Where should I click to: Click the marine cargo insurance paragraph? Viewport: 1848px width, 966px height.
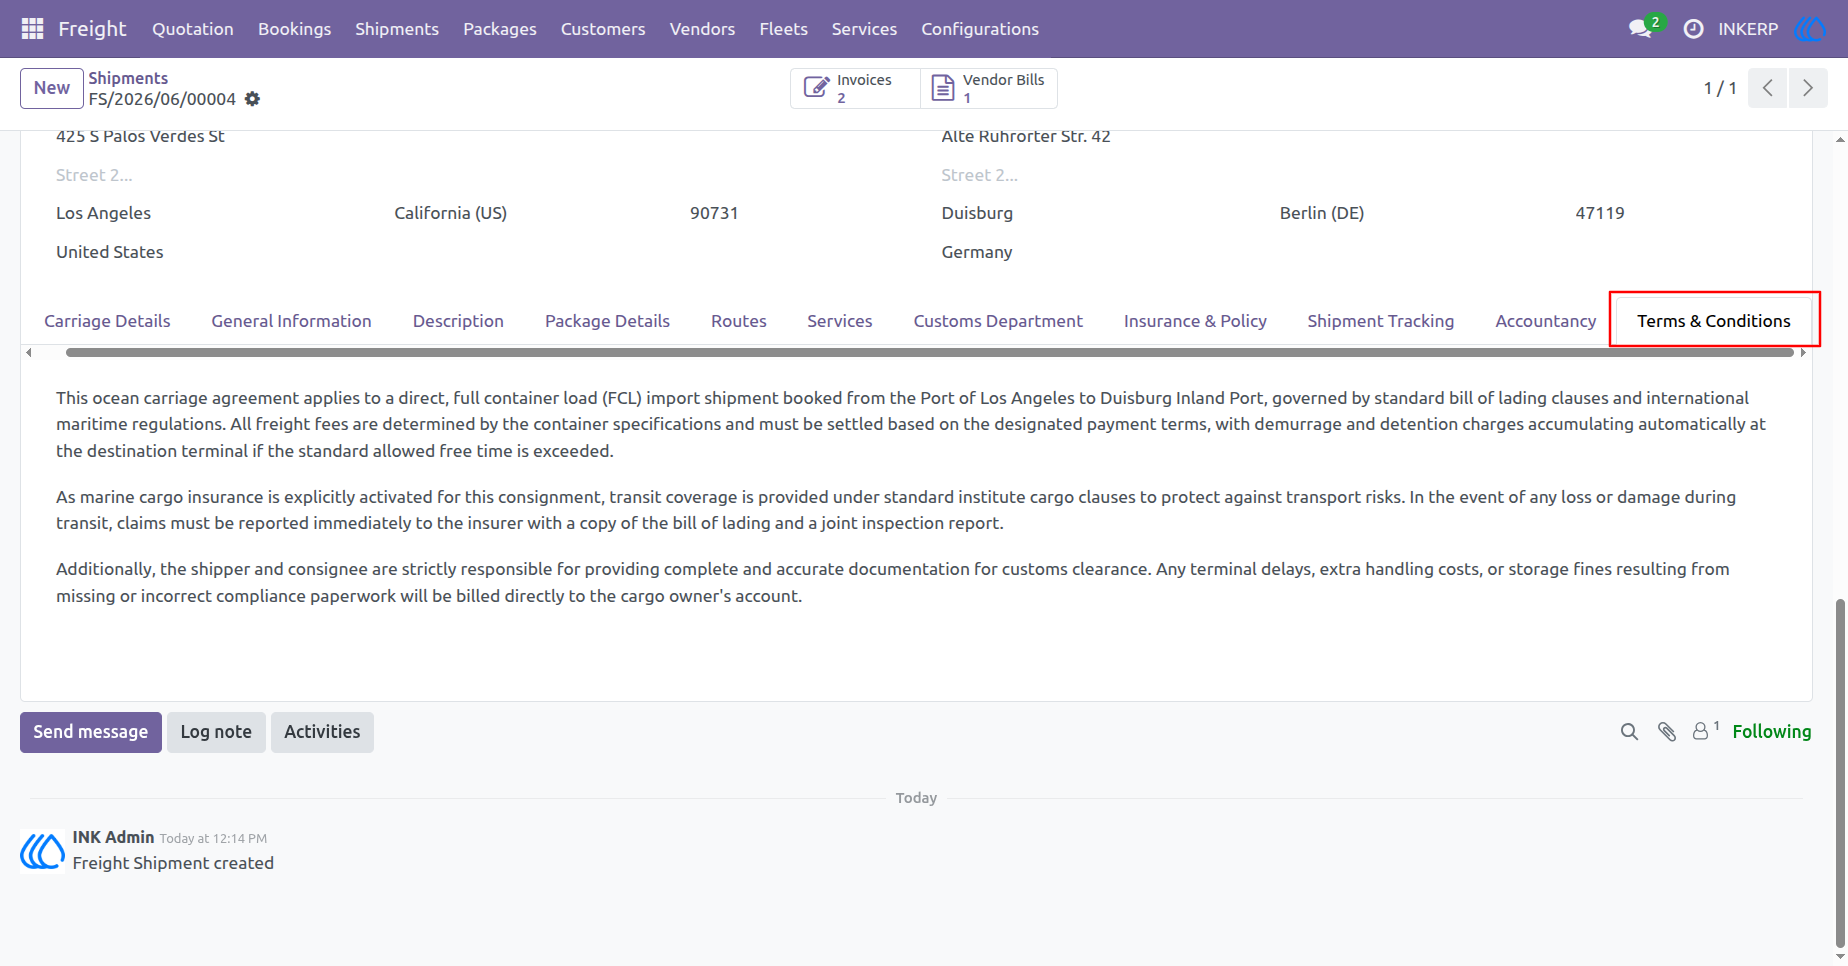pos(896,510)
